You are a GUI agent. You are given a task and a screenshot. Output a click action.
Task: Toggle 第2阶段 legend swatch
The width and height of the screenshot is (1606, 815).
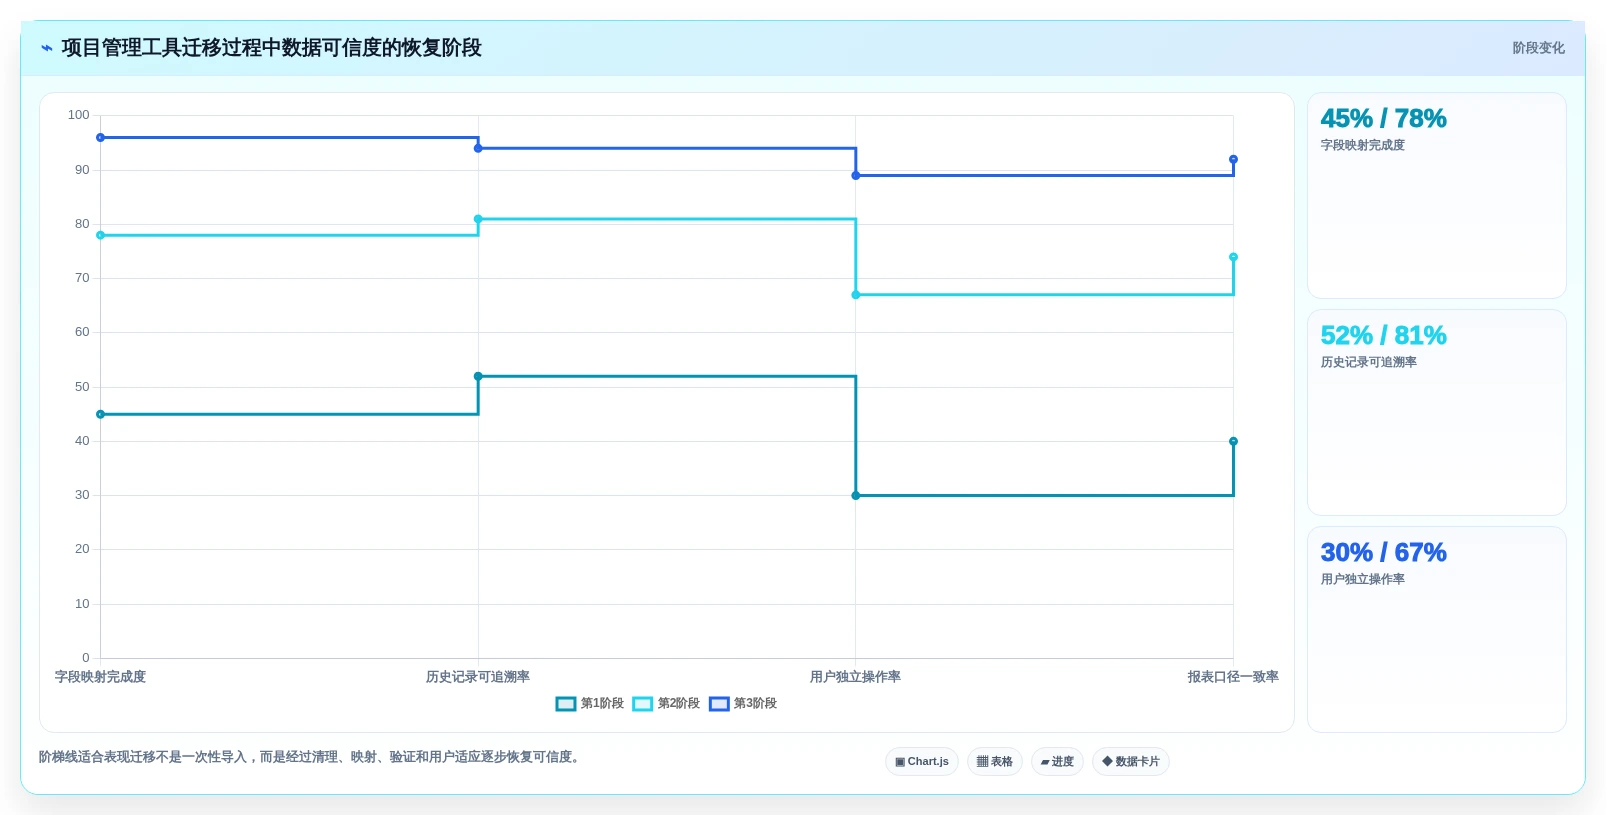point(643,704)
